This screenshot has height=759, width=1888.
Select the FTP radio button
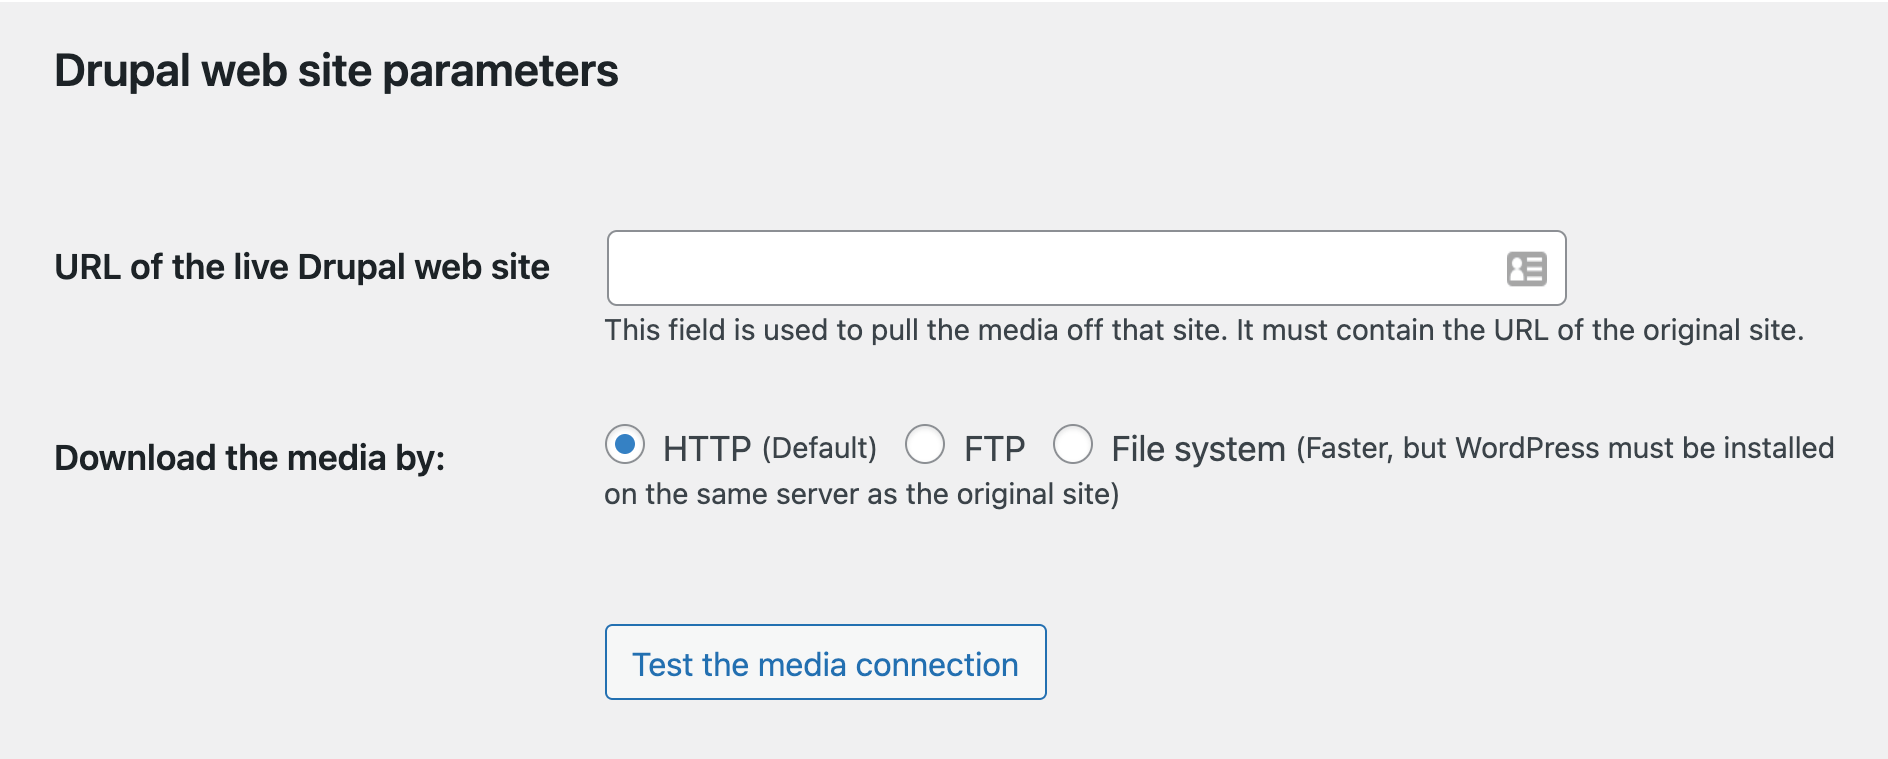click(925, 445)
